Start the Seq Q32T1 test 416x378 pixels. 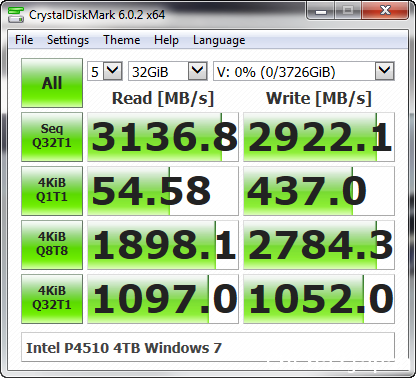[x=52, y=137]
